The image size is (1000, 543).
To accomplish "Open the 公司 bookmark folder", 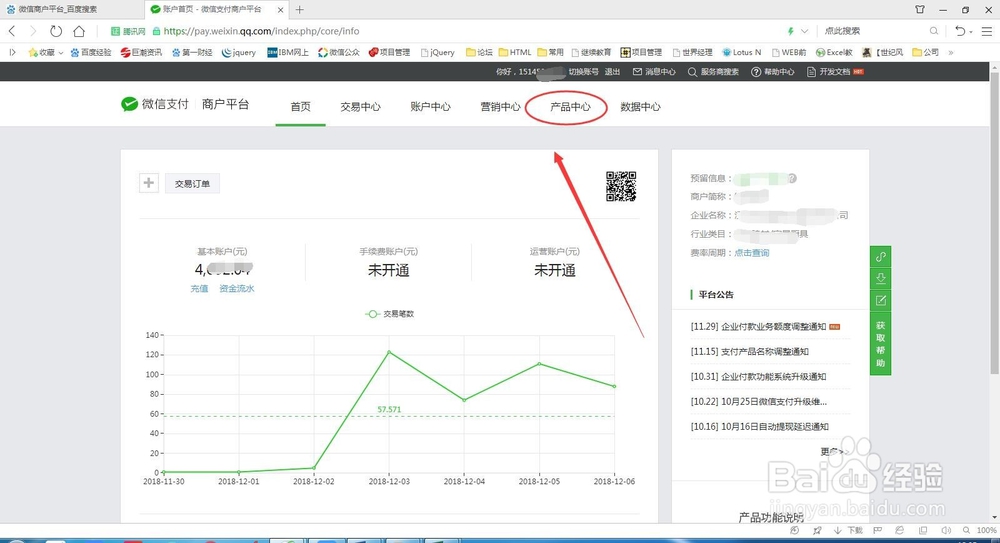I will [925, 52].
